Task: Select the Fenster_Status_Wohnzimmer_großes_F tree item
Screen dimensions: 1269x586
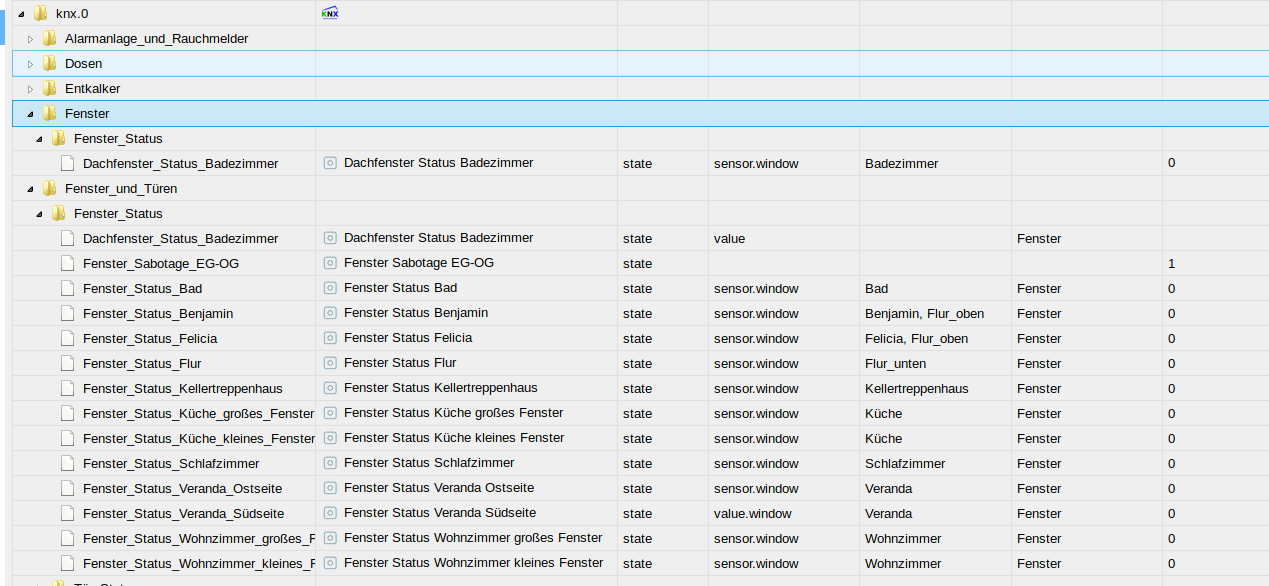Action: (198, 538)
